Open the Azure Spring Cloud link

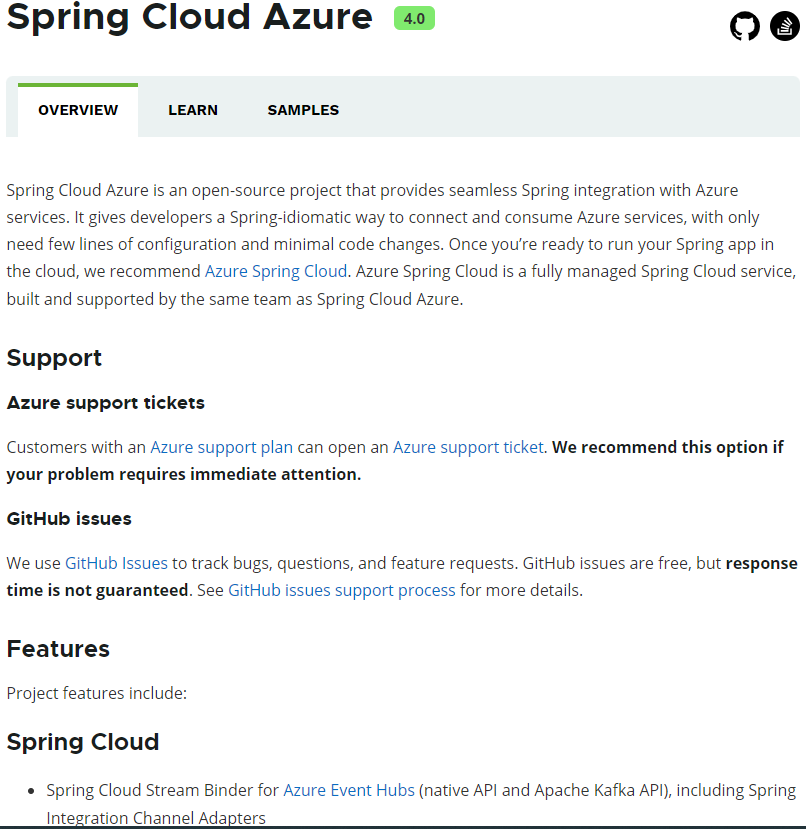276,271
